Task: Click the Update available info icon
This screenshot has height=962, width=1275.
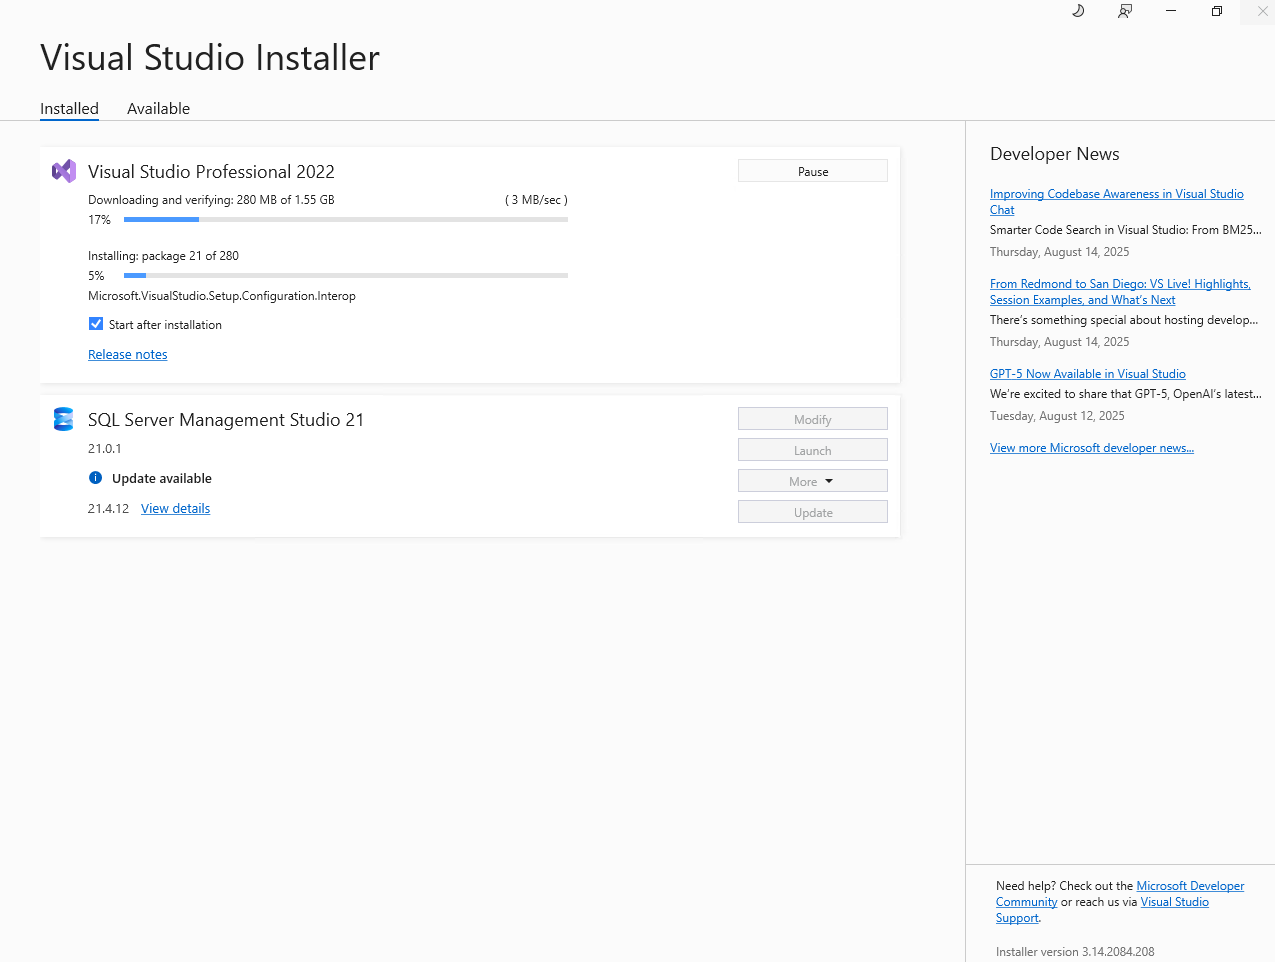Action: pyautogui.click(x=96, y=478)
